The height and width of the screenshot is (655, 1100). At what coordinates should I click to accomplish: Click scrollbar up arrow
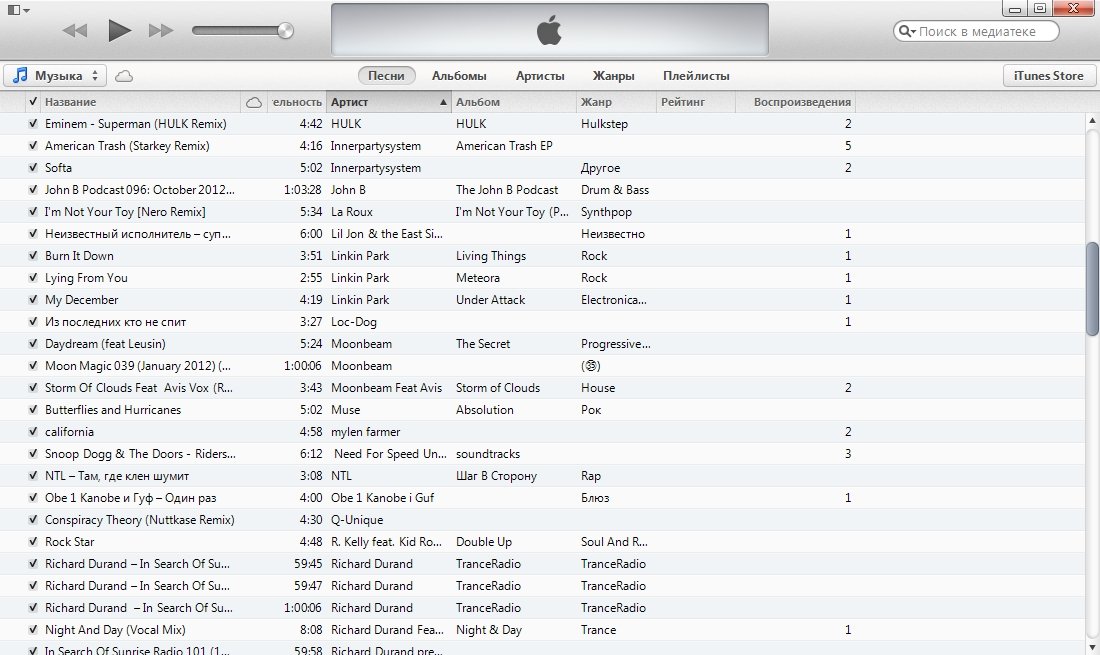pyautogui.click(x=1092, y=121)
